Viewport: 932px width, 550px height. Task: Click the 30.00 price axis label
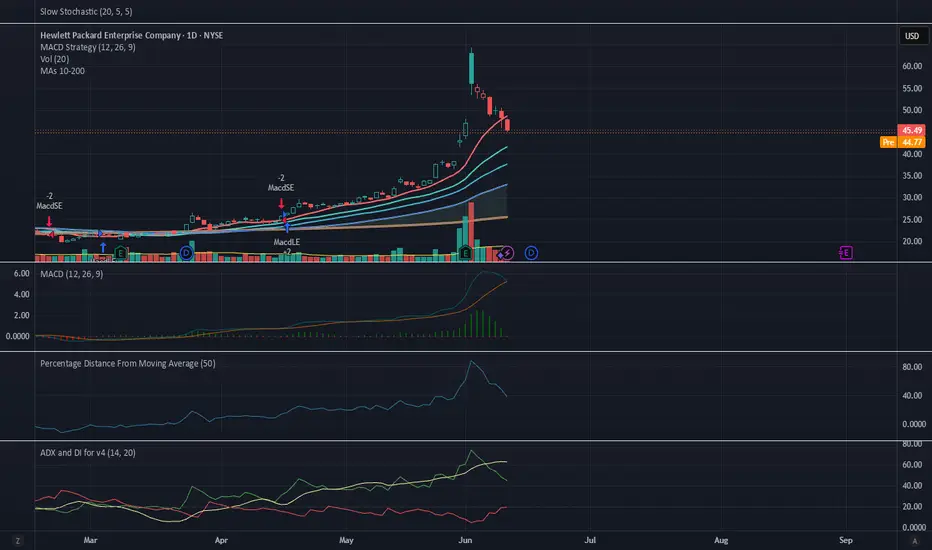point(912,197)
